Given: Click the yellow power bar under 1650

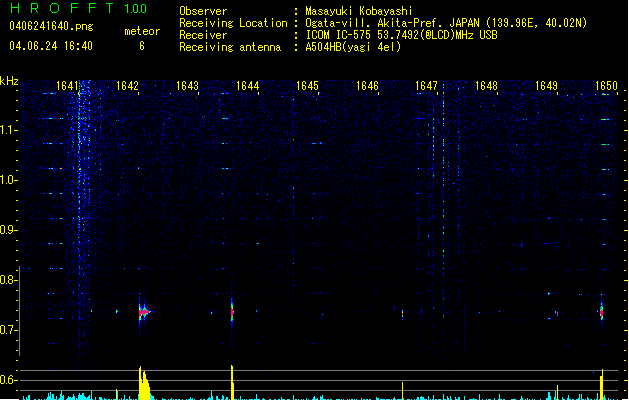Looking at the screenshot, I should 602,384.
